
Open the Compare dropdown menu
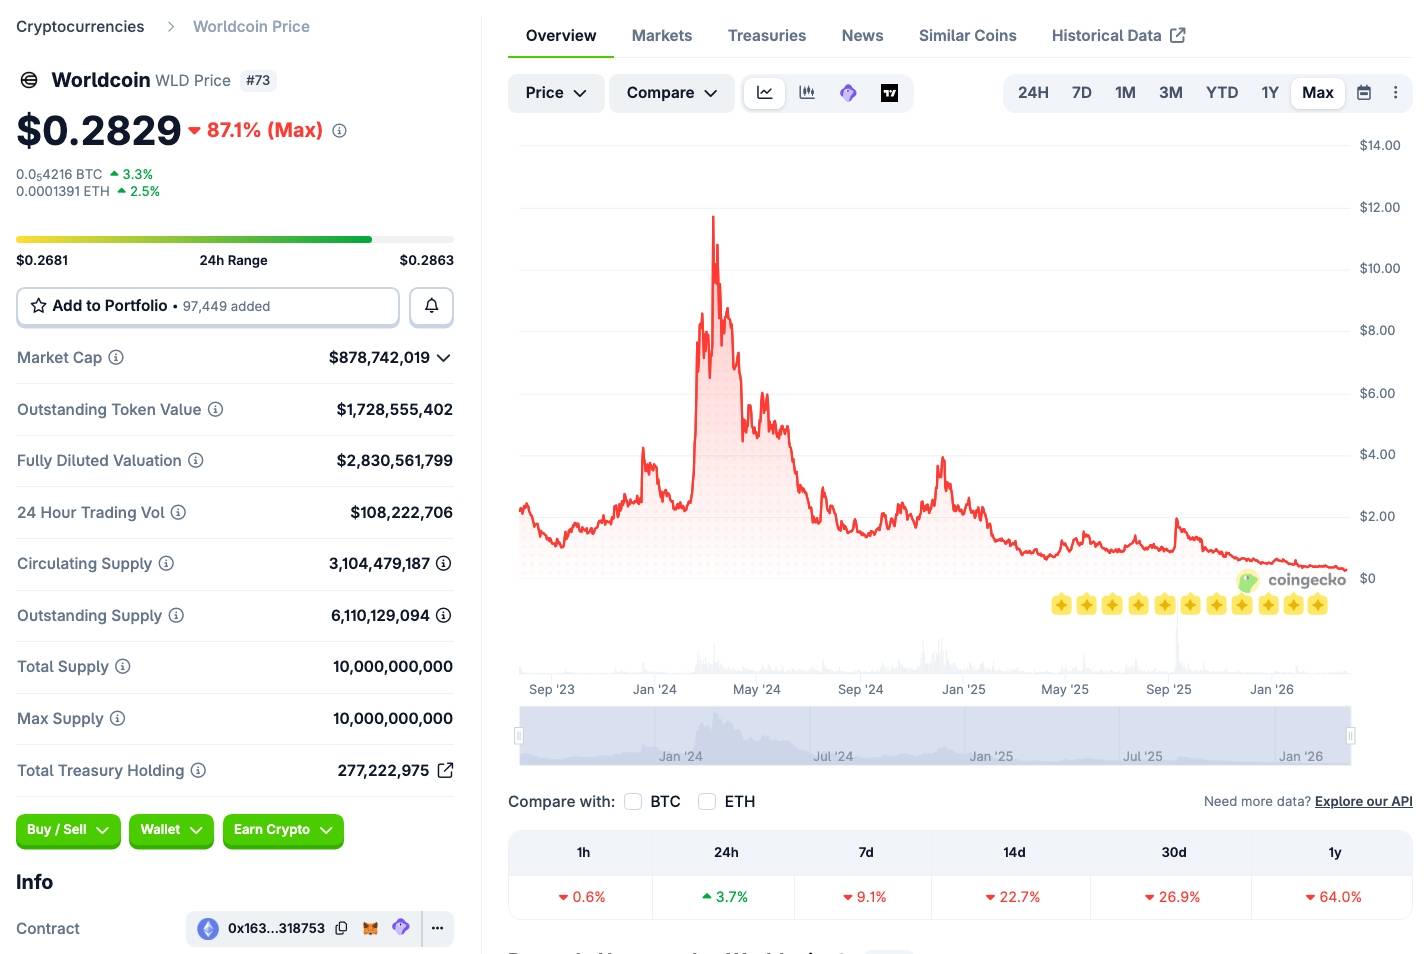(671, 92)
